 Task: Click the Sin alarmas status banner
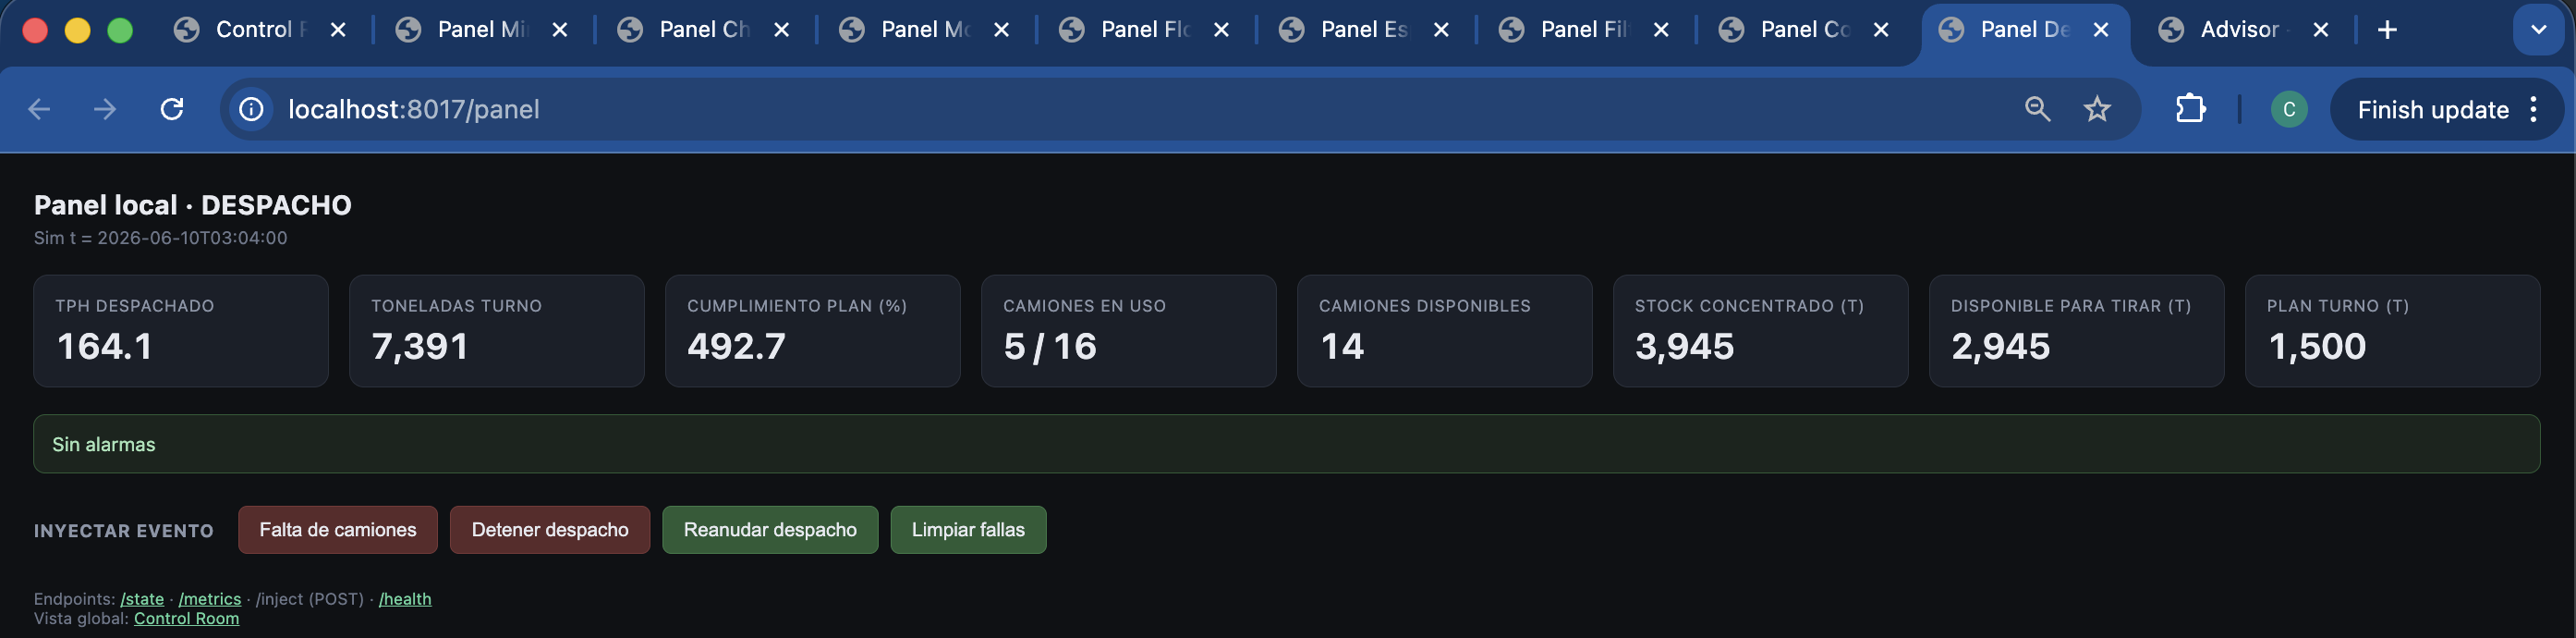click(1287, 444)
